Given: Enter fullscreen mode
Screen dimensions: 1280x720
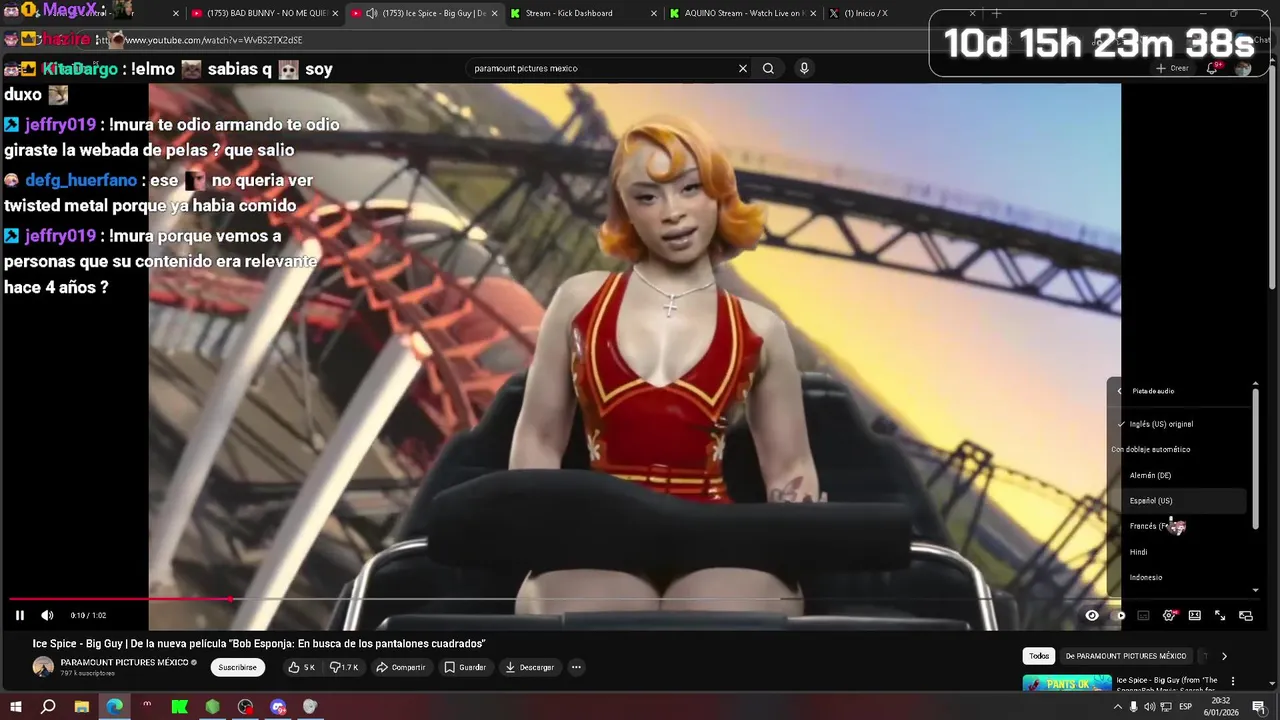Looking at the screenshot, I should click(1220, 615).
